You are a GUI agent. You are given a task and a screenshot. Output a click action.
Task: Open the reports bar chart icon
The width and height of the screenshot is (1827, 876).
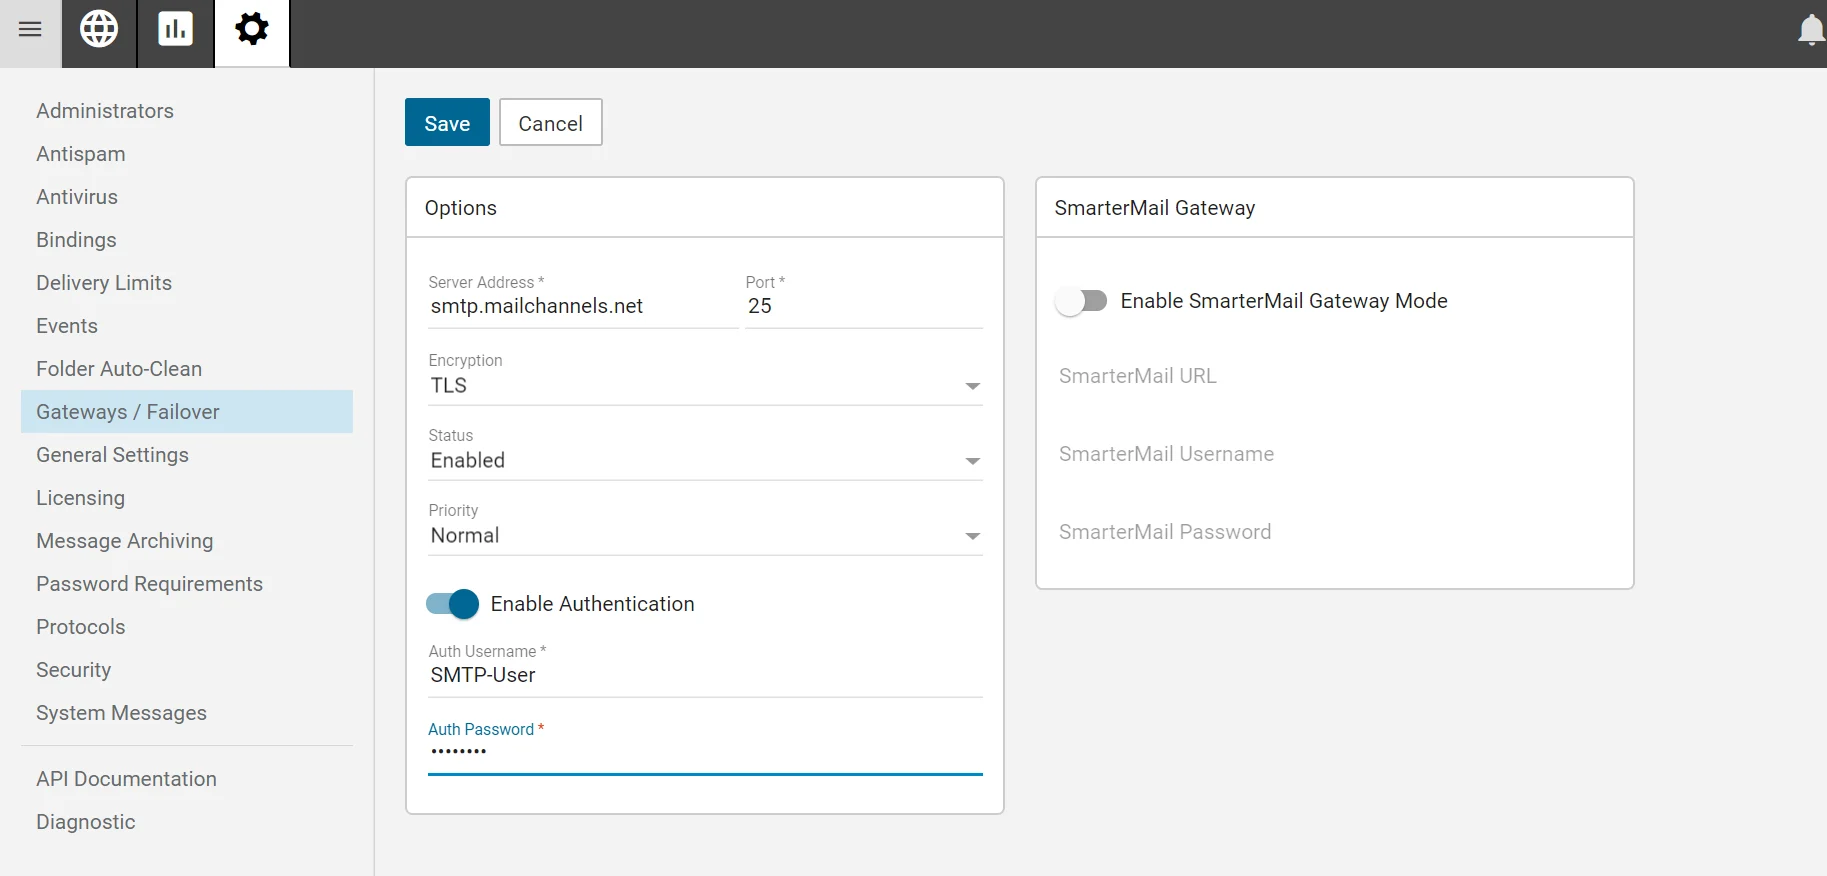176,29
